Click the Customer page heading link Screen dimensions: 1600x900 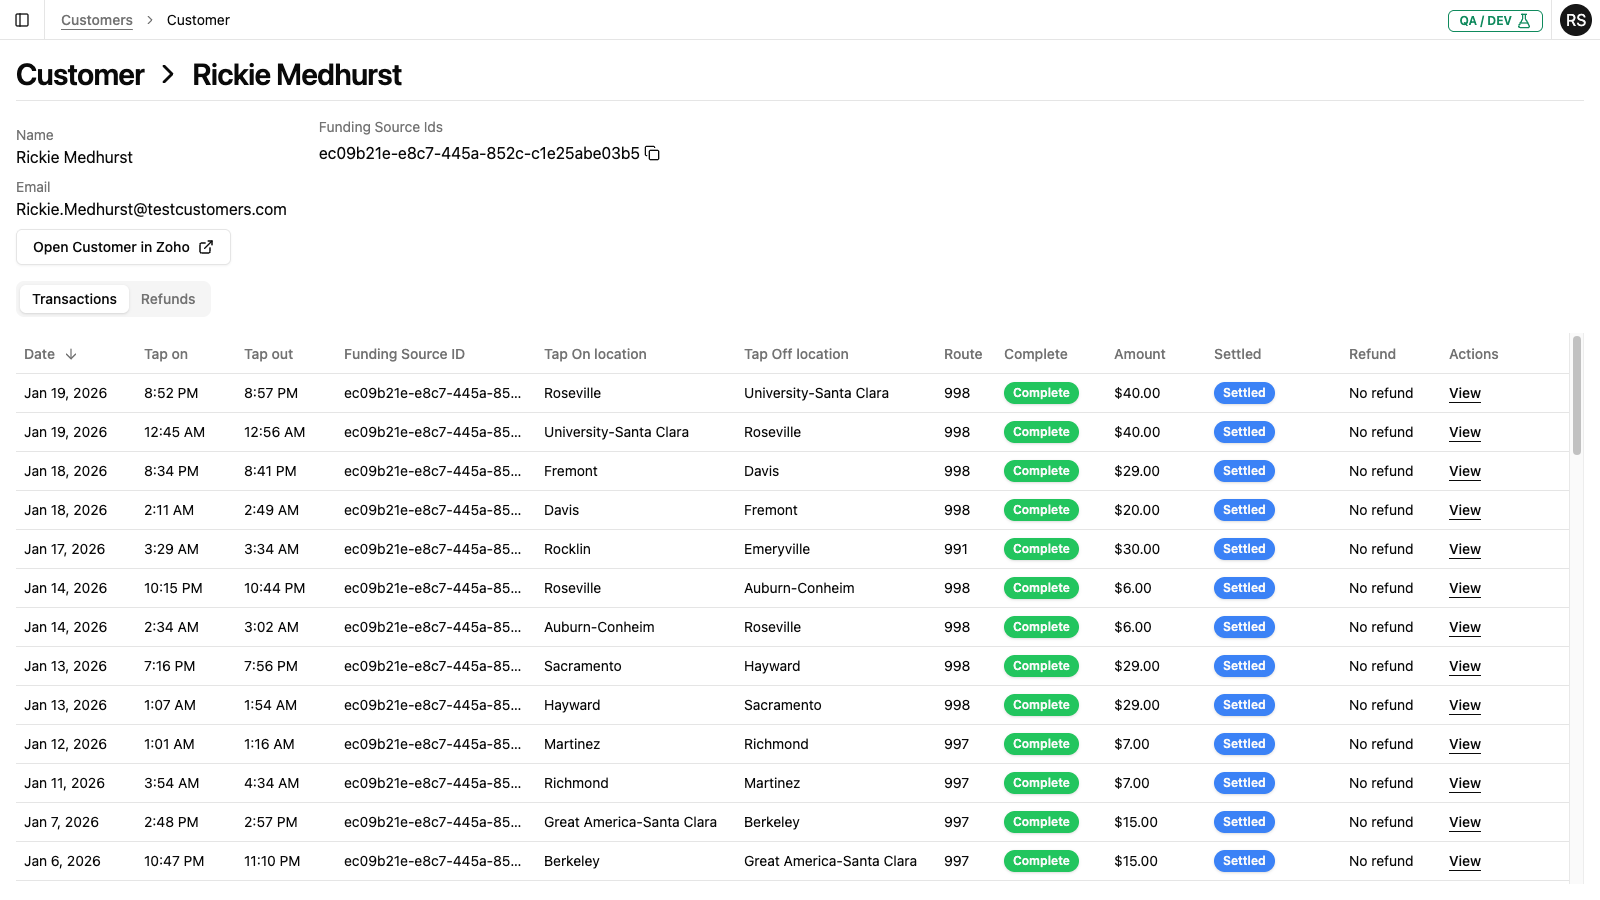pyautogui.click(x=80, y=75)
